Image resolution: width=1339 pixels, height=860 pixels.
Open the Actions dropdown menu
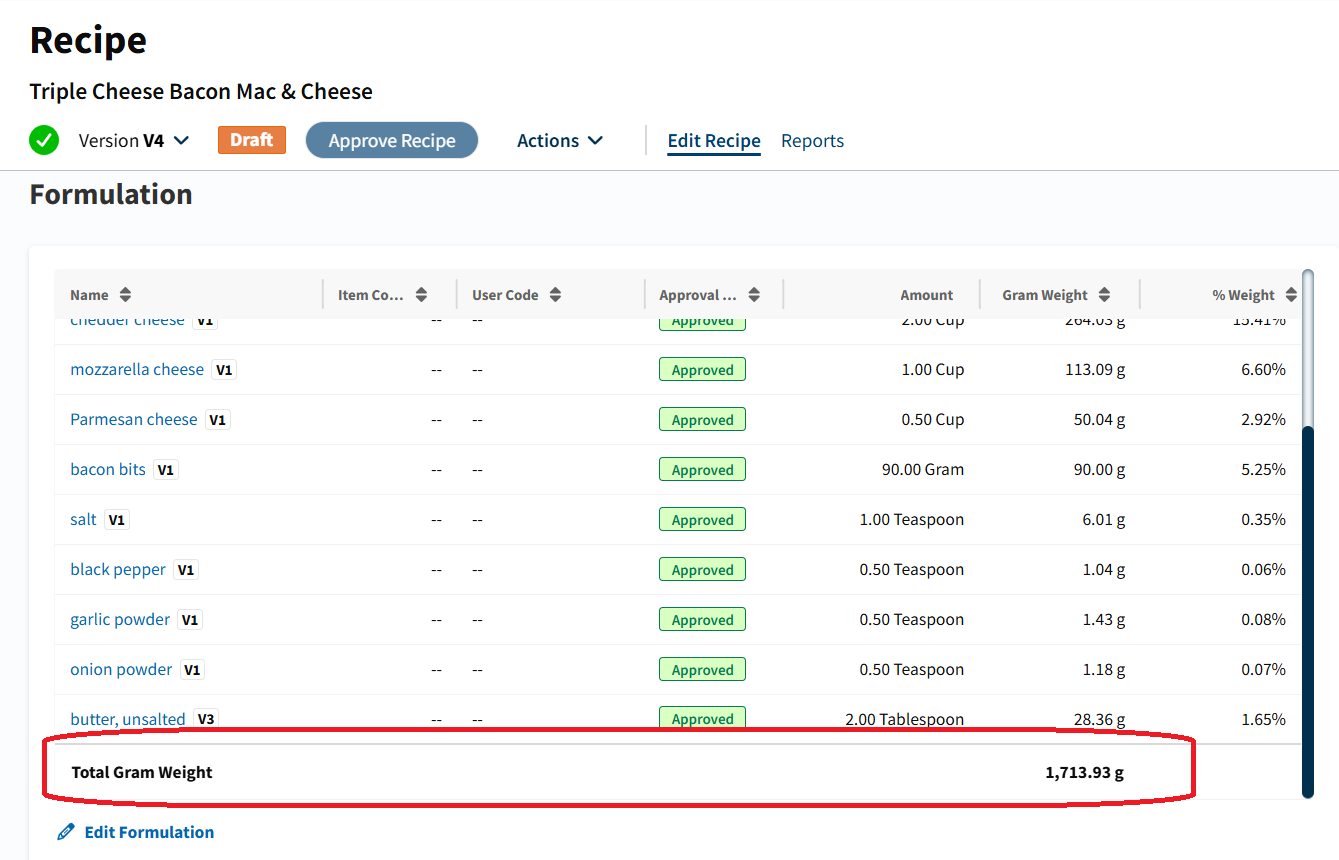tap(560, 141)
